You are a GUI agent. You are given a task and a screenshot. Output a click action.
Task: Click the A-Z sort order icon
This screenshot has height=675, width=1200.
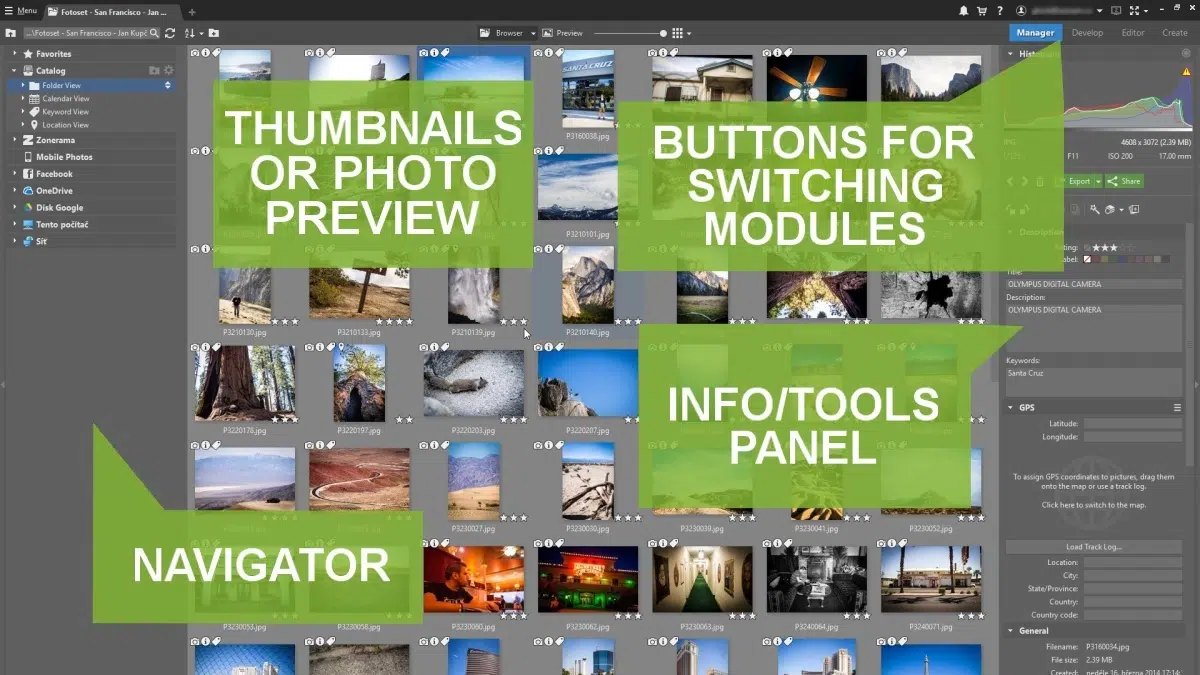click(x=192, y=33)
